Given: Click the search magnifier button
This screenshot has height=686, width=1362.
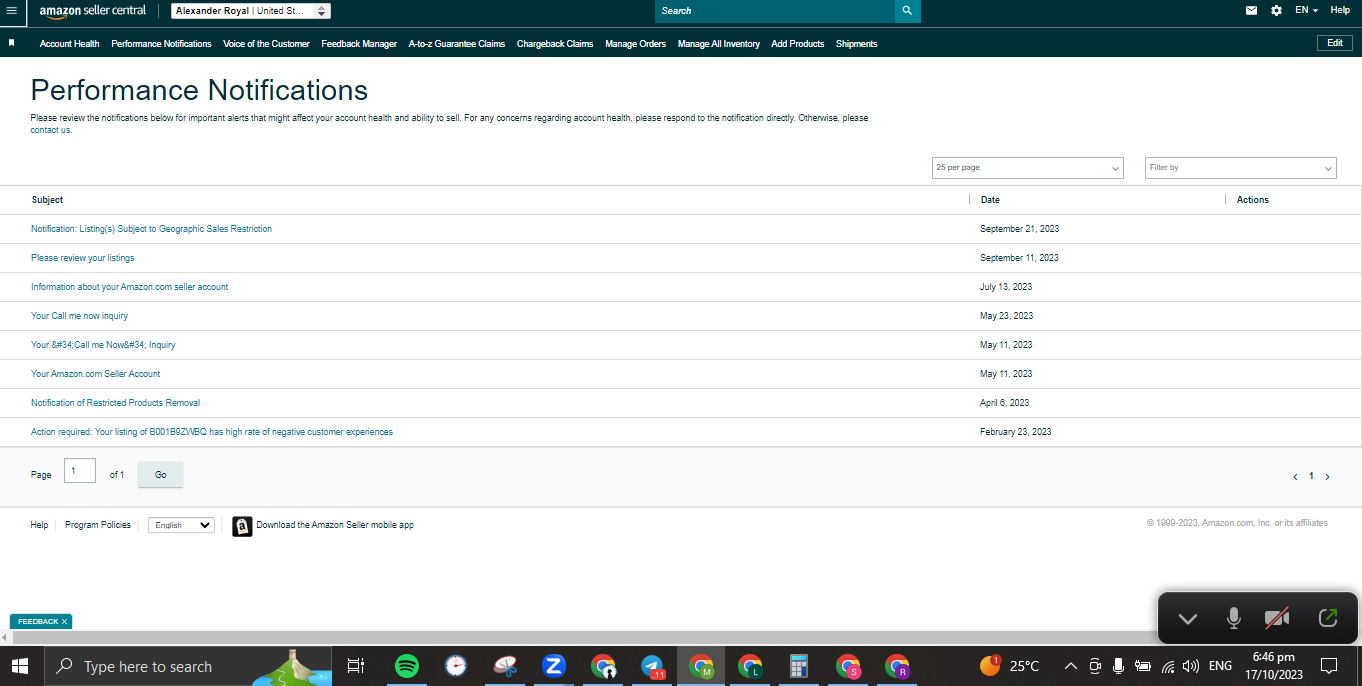Looking at the screenshot, I should pyautogui.click(x=907, y=11).
